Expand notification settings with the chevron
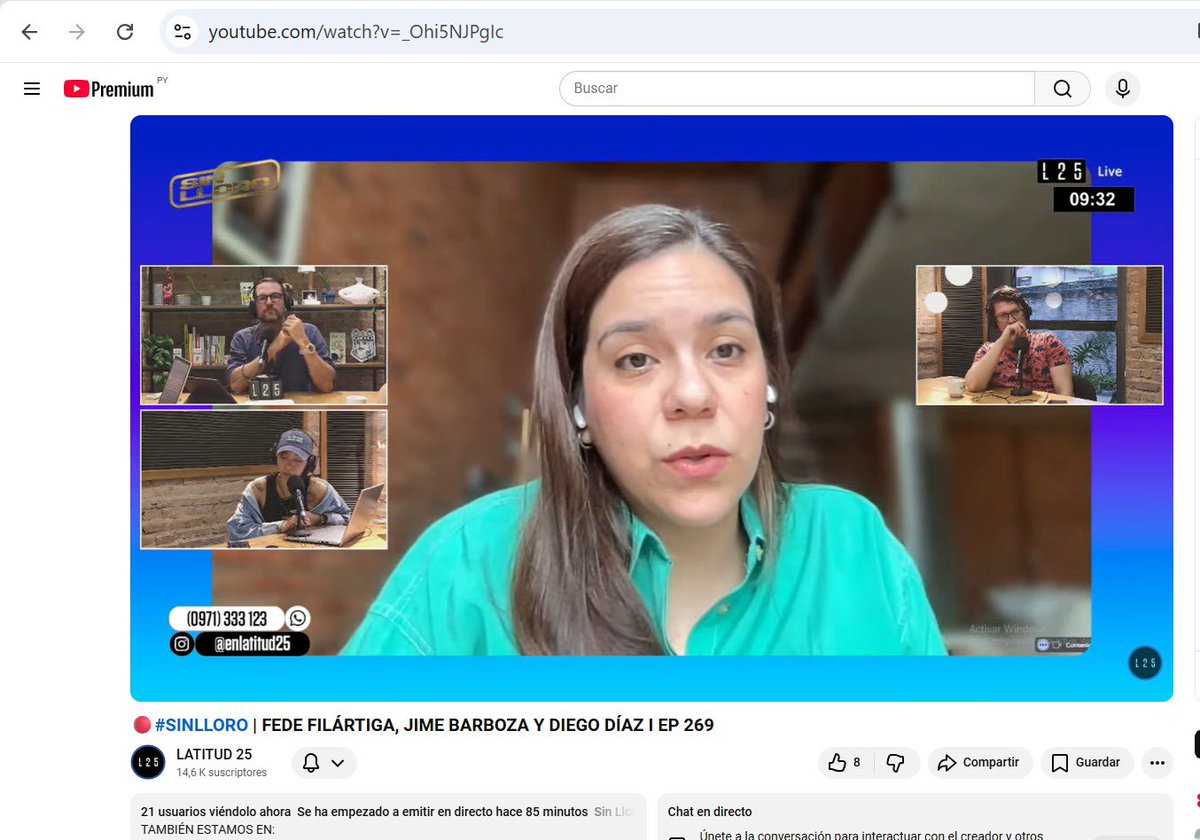The height and width of the screenshot is (840, 1200). click(337, 762)
